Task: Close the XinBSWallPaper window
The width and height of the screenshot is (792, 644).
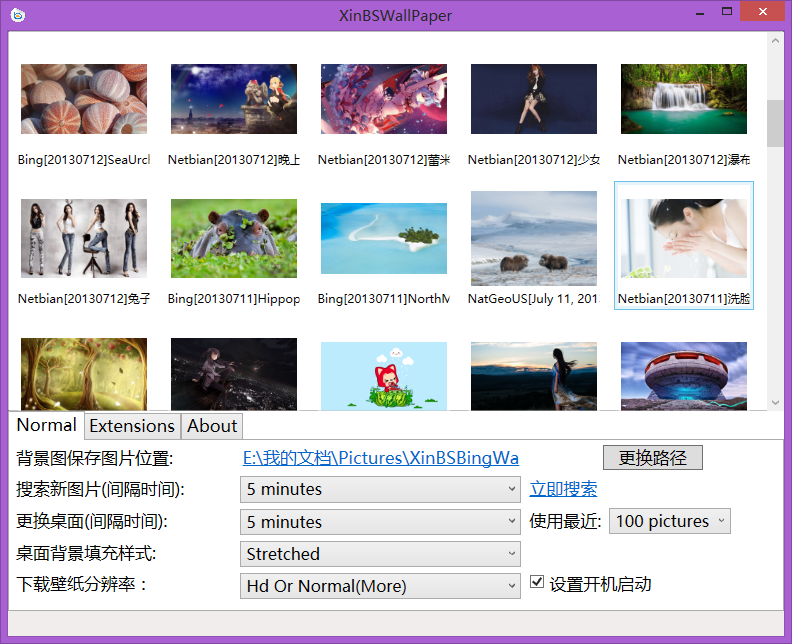Action: tap(763, 11)
